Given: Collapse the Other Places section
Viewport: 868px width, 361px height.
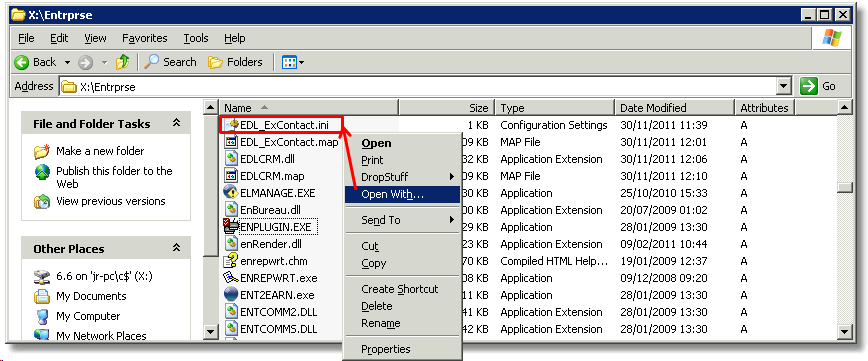Looking at the screenshot, I should 176,248.
